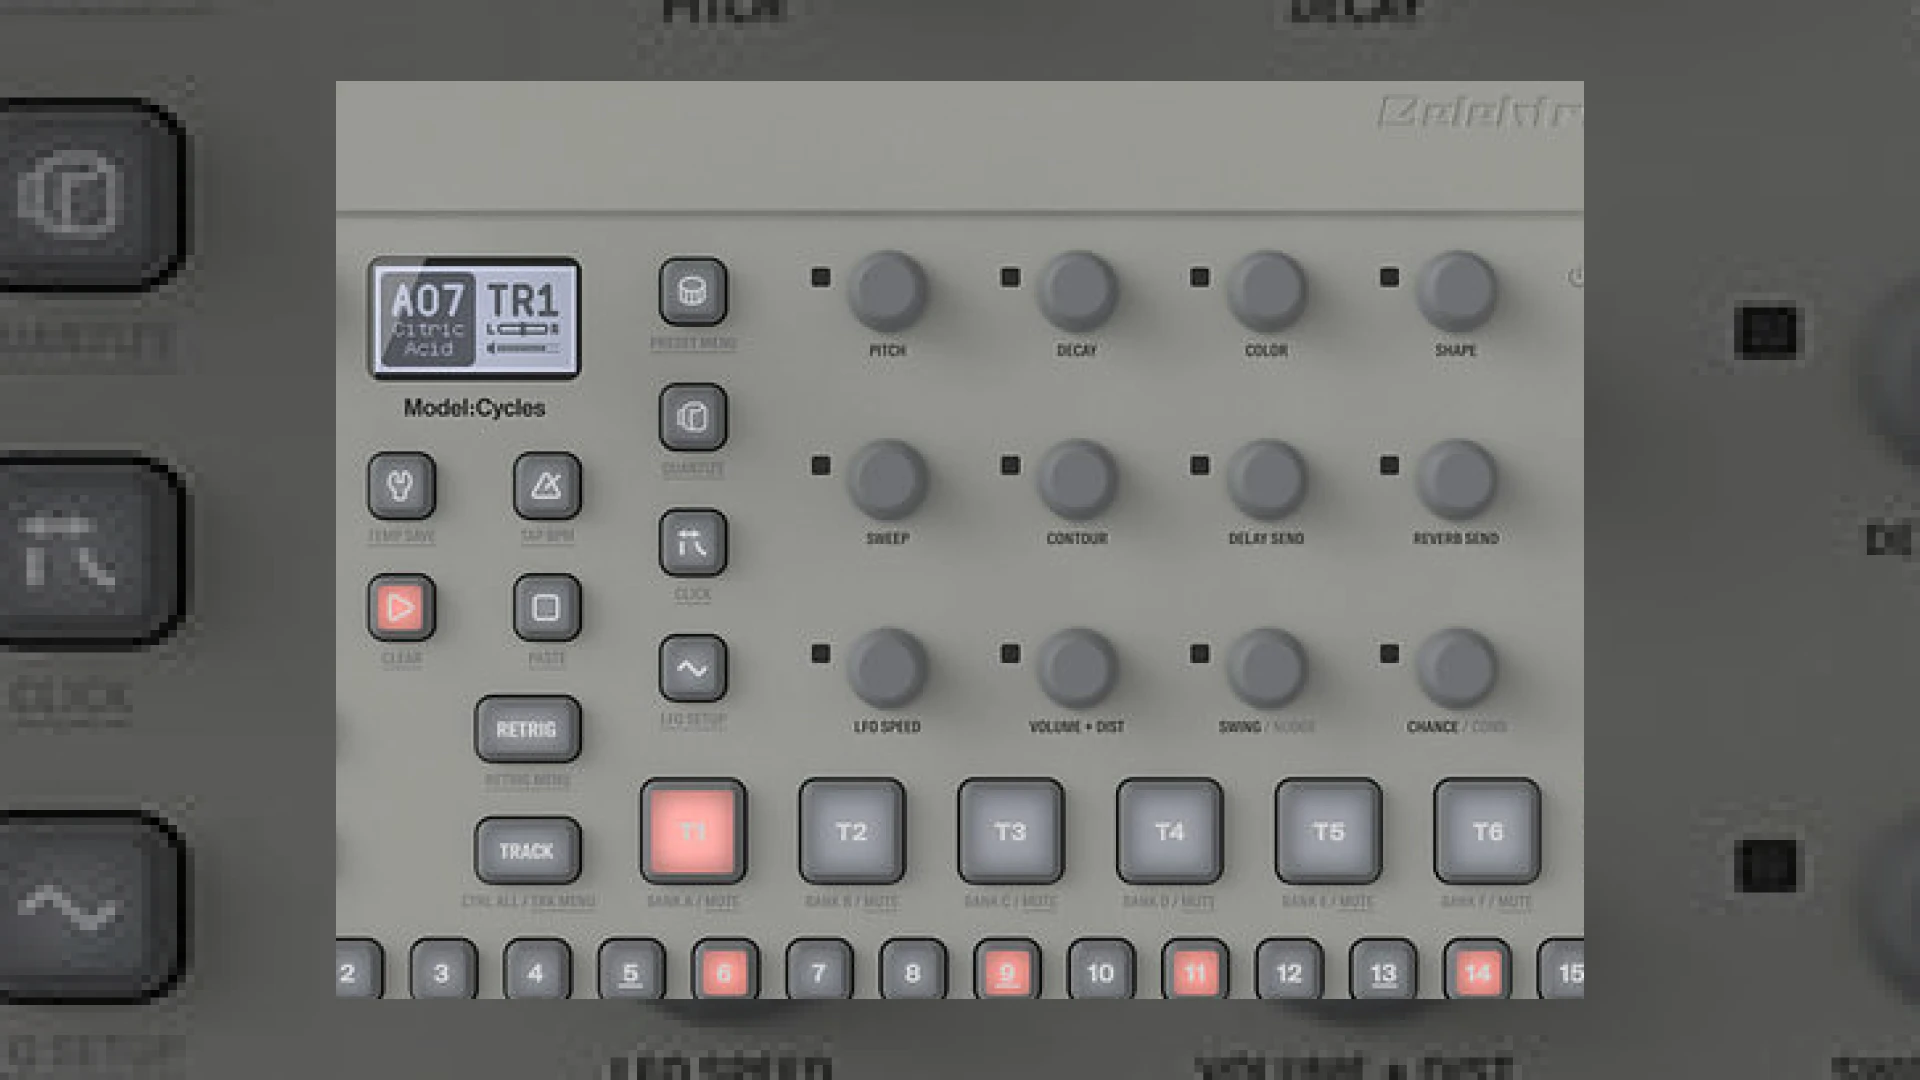Click the SWEEP knob
This screenshot has height=1080, width=1920.
click(887, 479)
